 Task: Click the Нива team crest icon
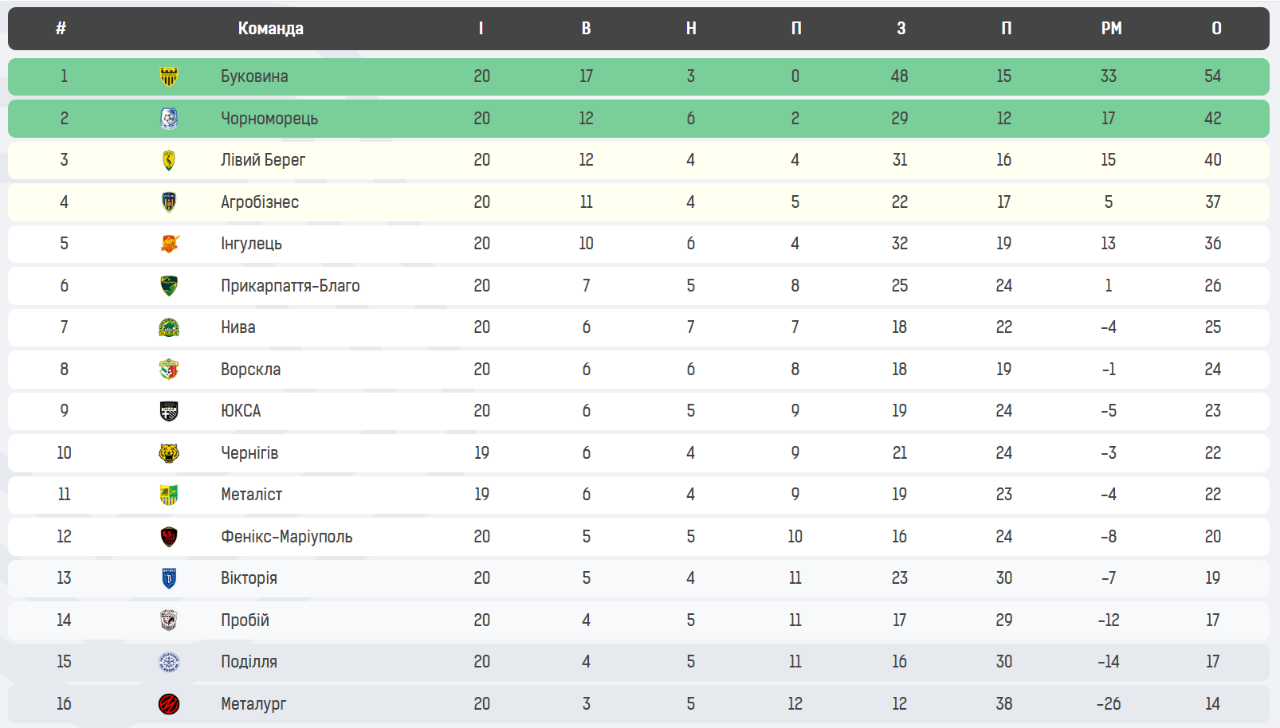point(169,328)
